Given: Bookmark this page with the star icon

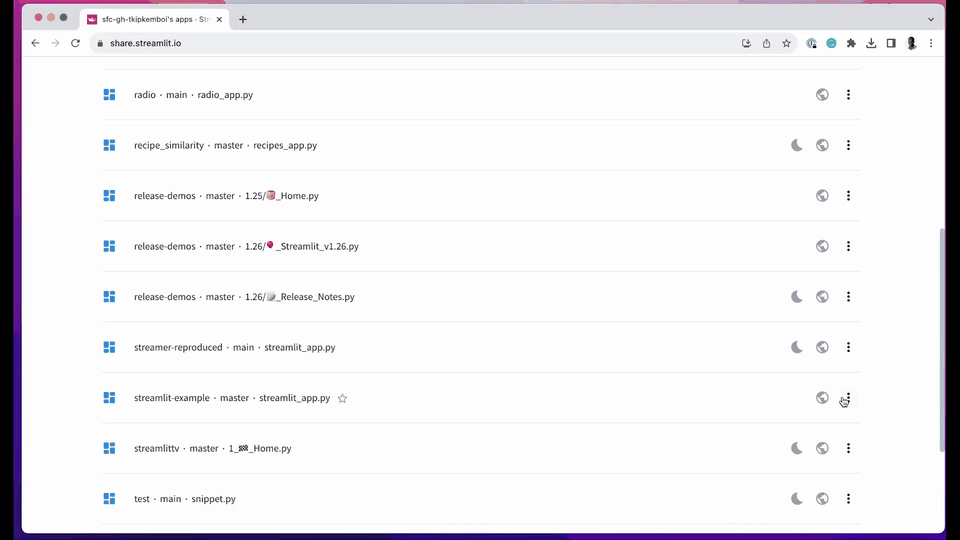Looking at the screenshot, I should (786, 43).
